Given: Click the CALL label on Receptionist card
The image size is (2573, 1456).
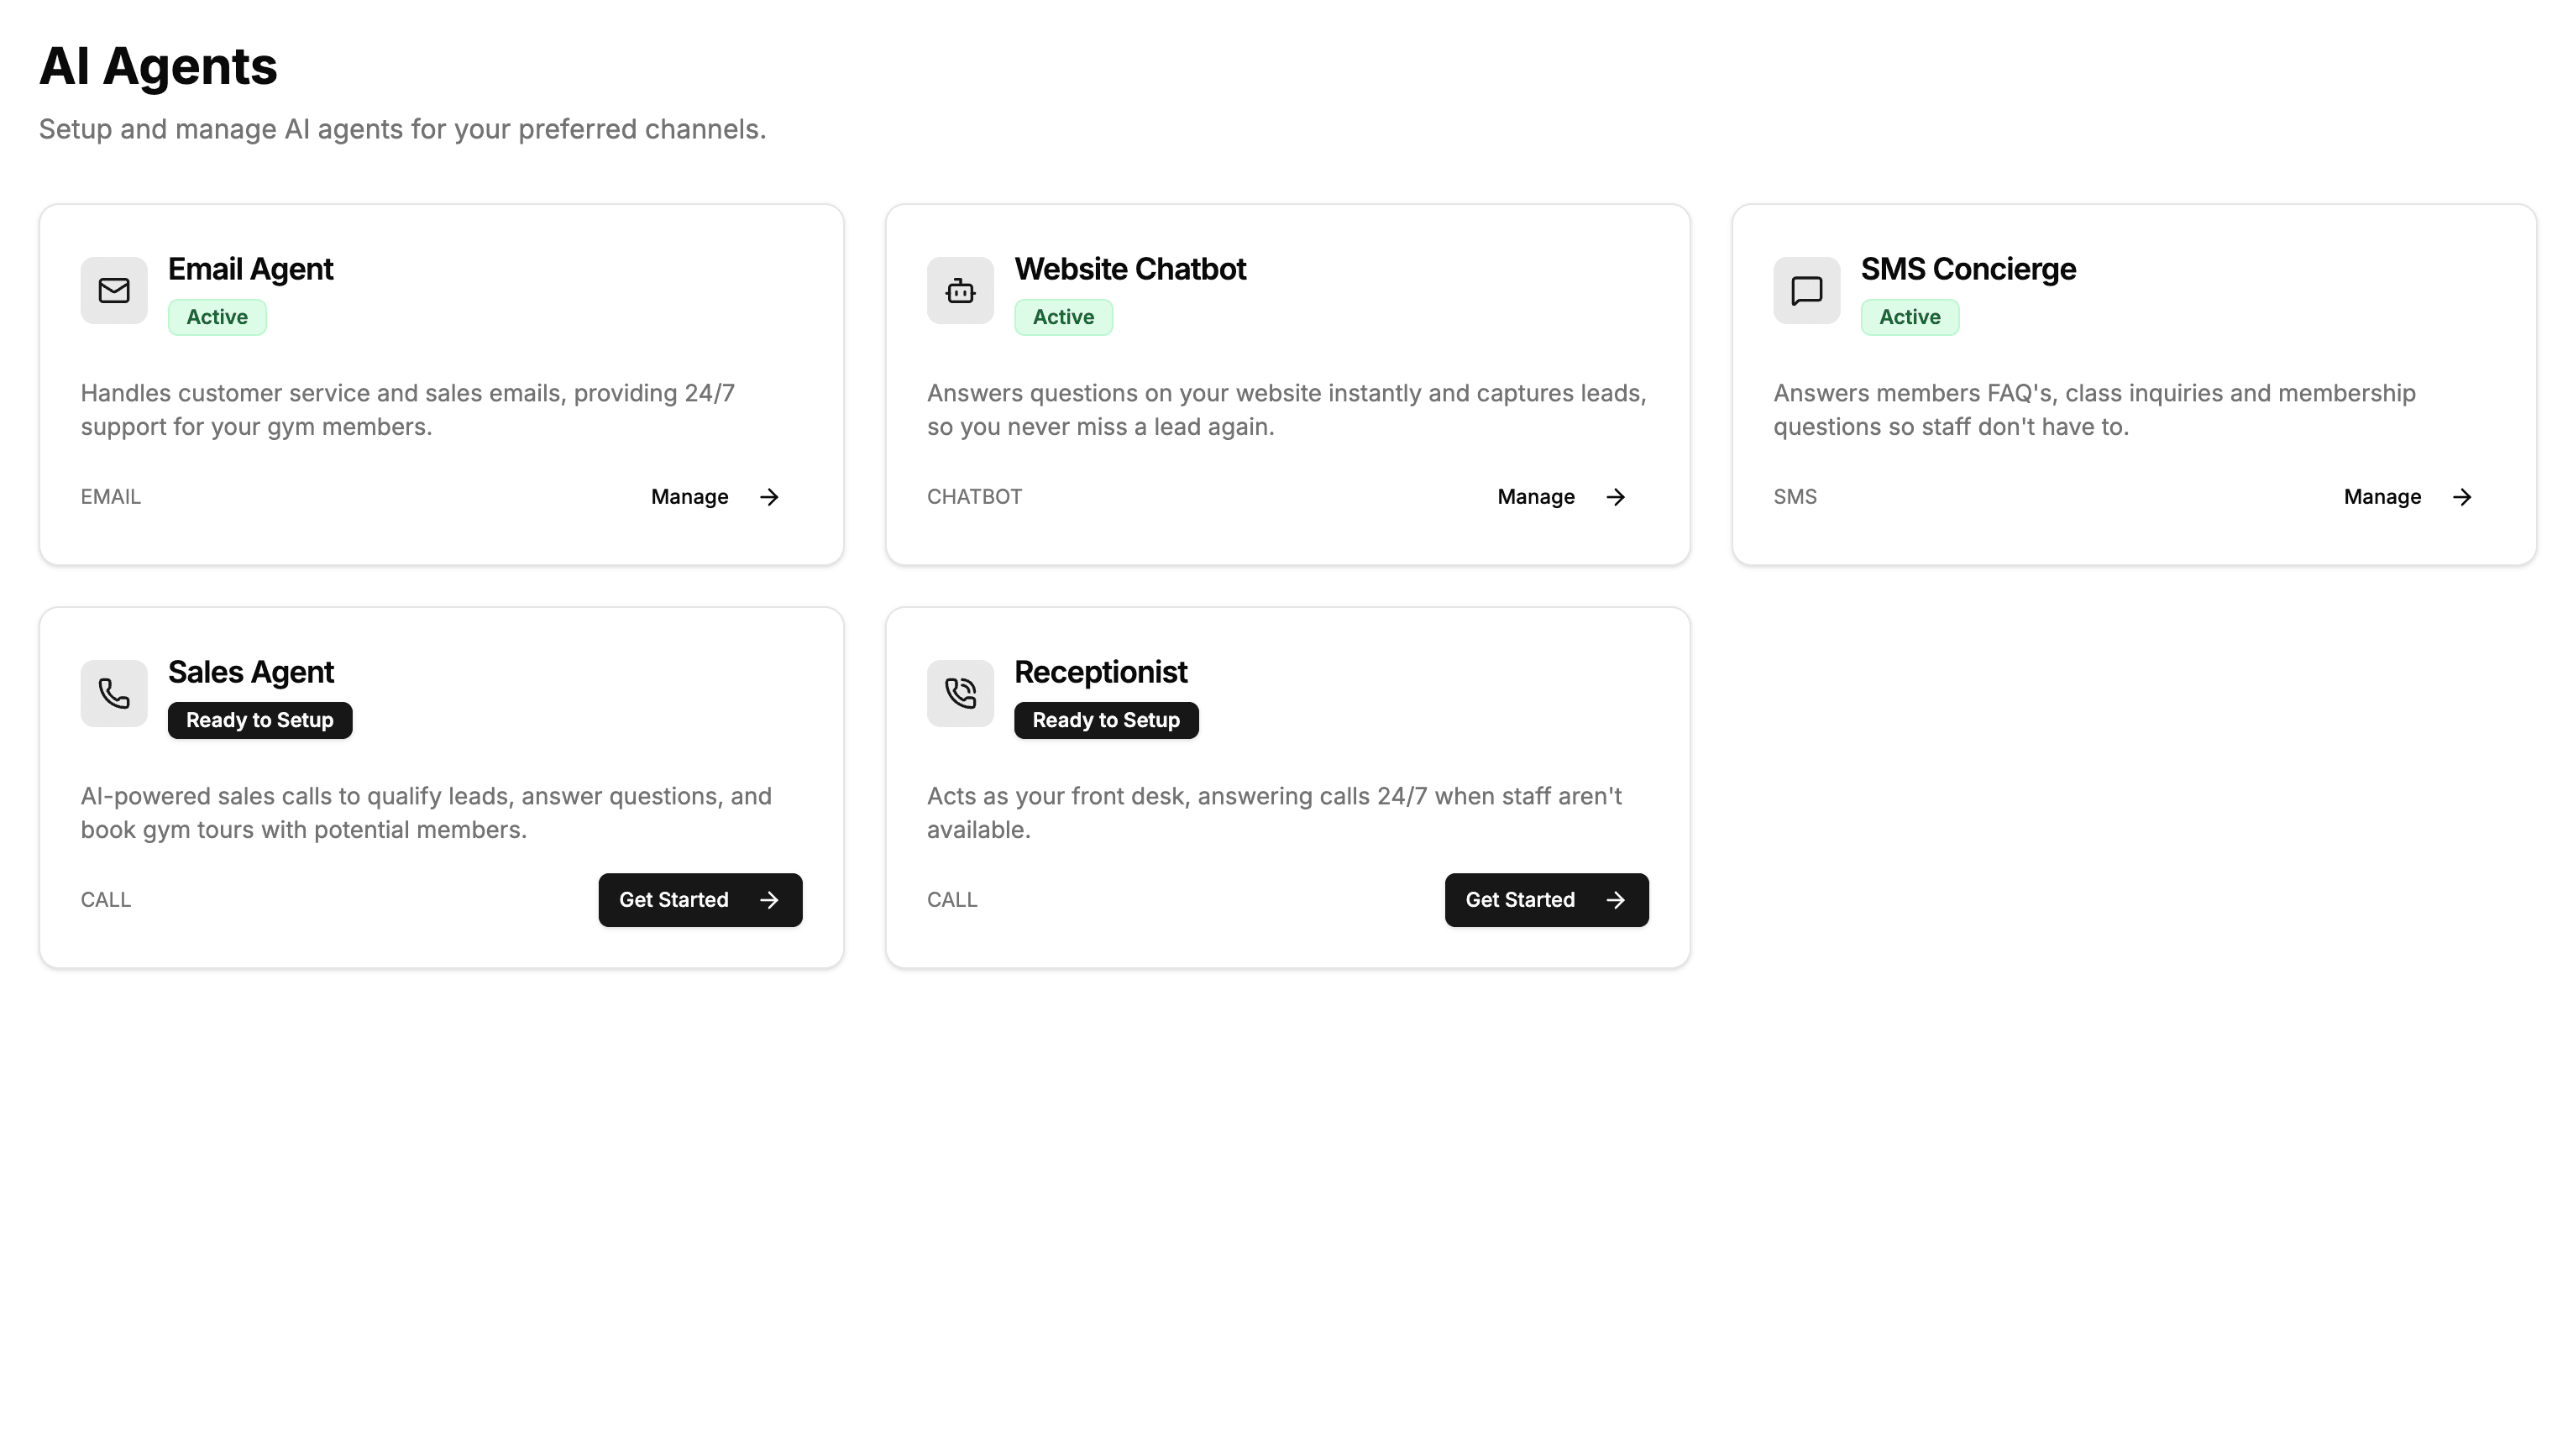Looking at the screenshot, I should coord(952,900).
